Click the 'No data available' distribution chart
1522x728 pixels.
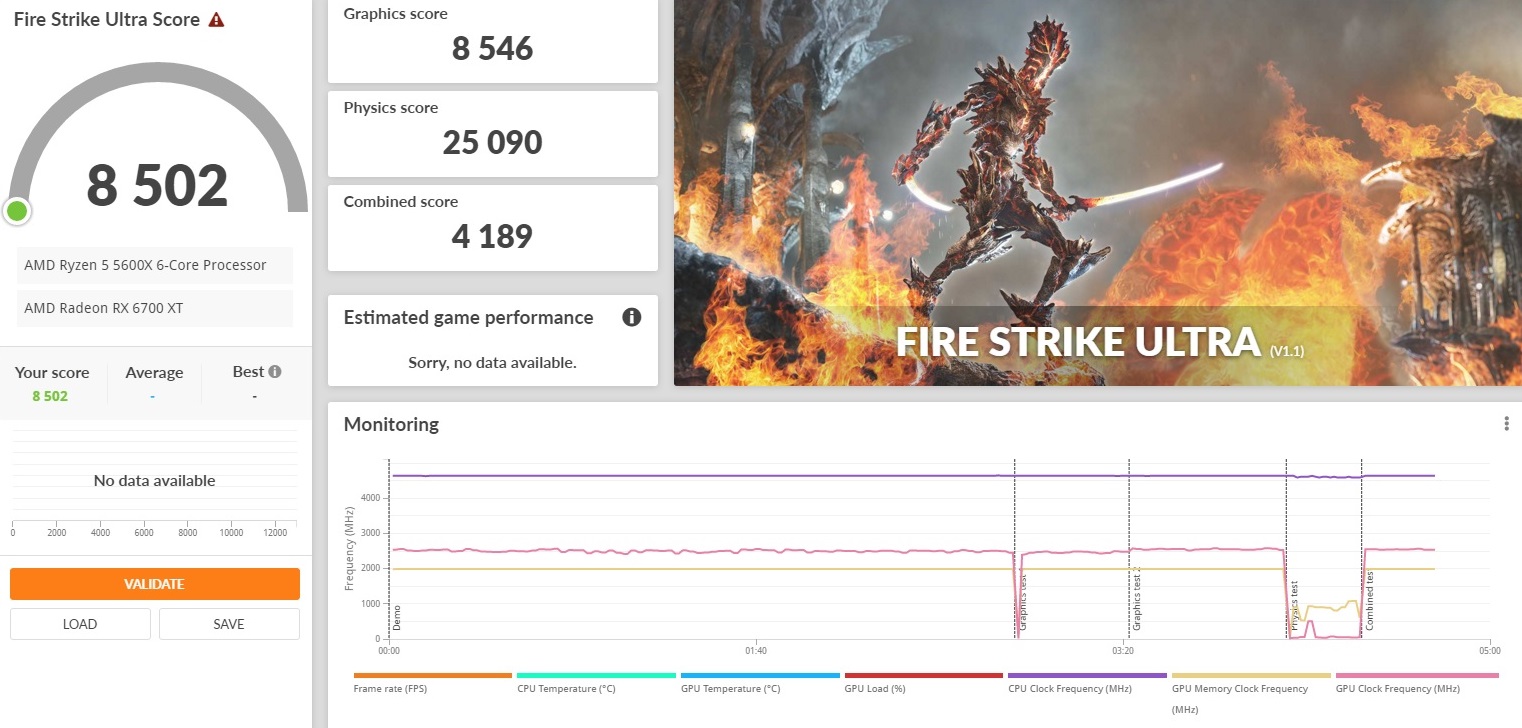155,480
